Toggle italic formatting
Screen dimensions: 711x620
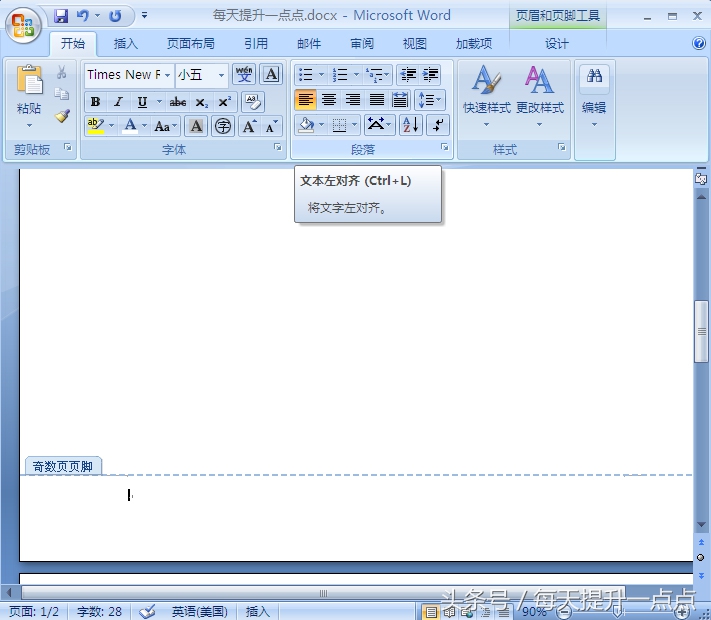click(x=118, y=102)
